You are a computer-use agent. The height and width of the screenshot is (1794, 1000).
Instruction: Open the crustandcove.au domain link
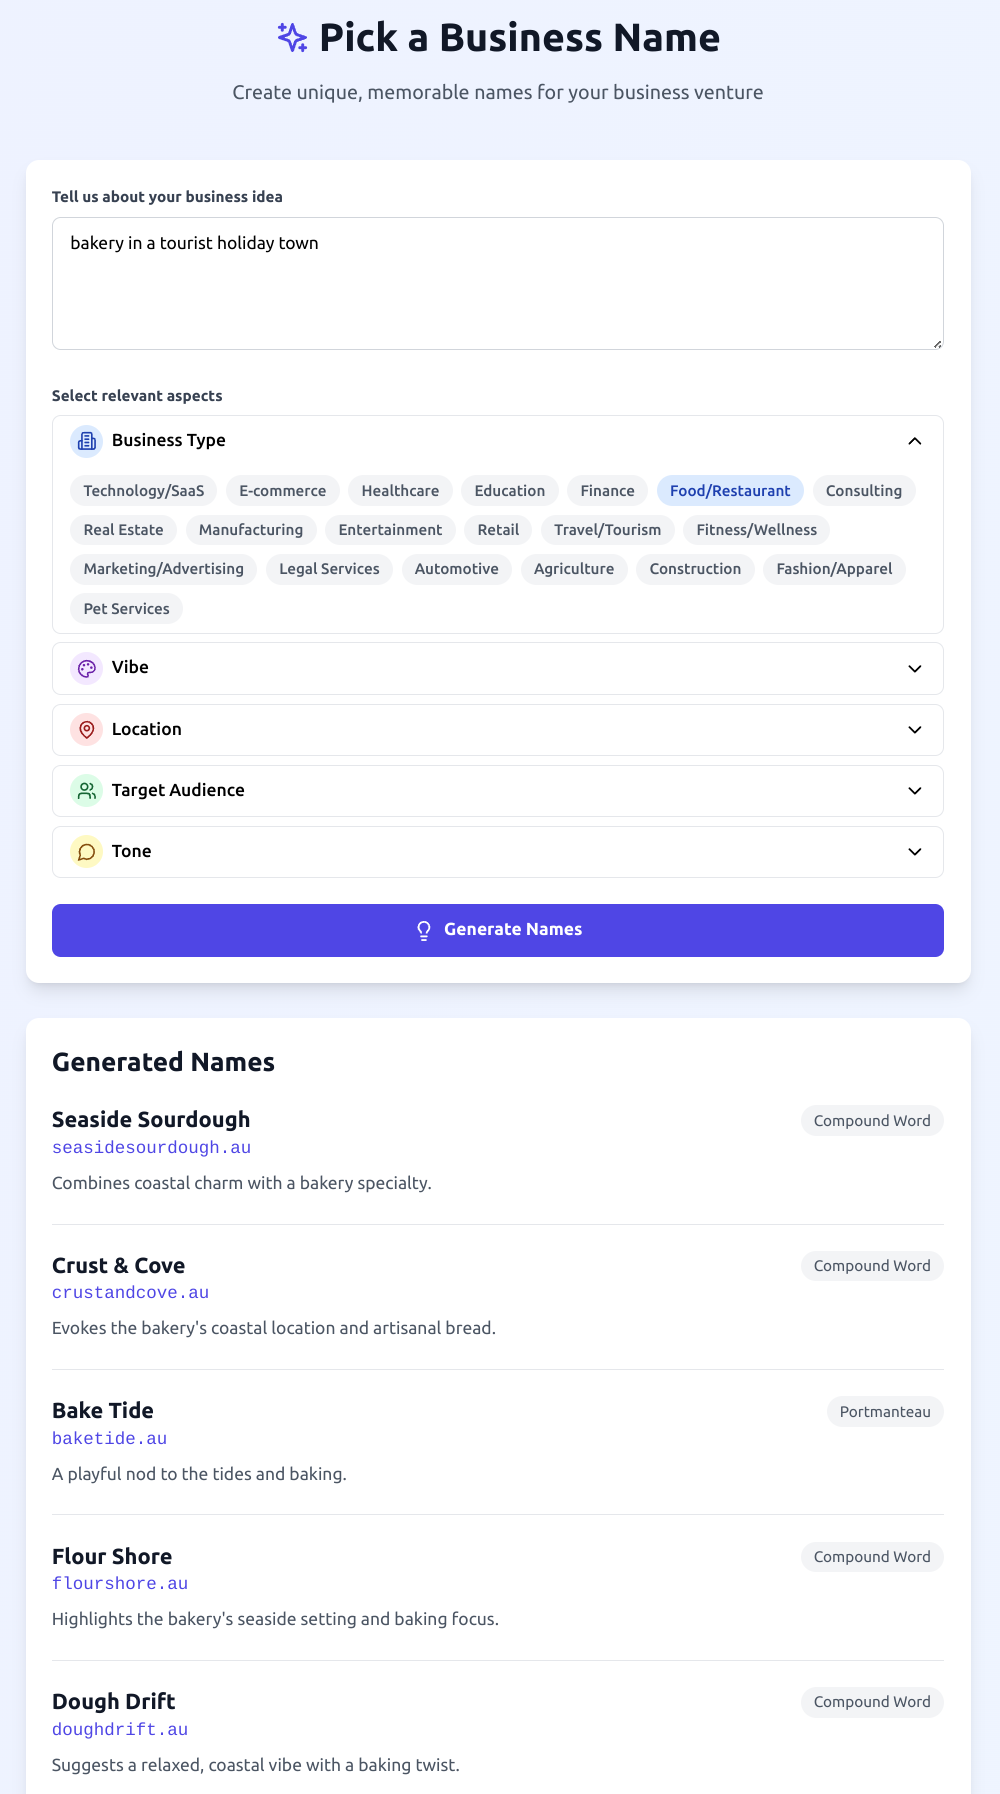(130, 1293)
